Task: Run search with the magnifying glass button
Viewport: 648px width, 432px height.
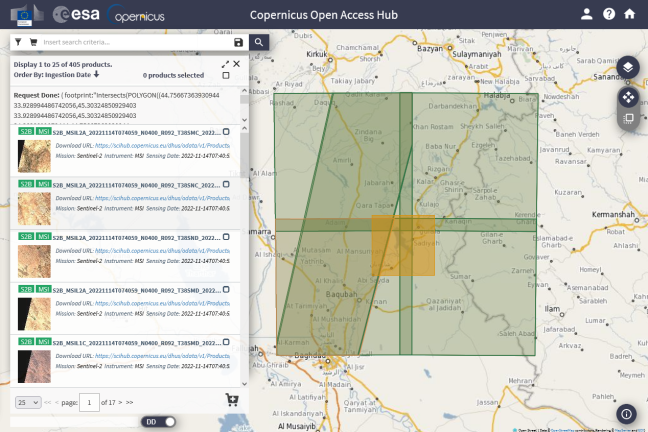Action: (x=259, y=42)
